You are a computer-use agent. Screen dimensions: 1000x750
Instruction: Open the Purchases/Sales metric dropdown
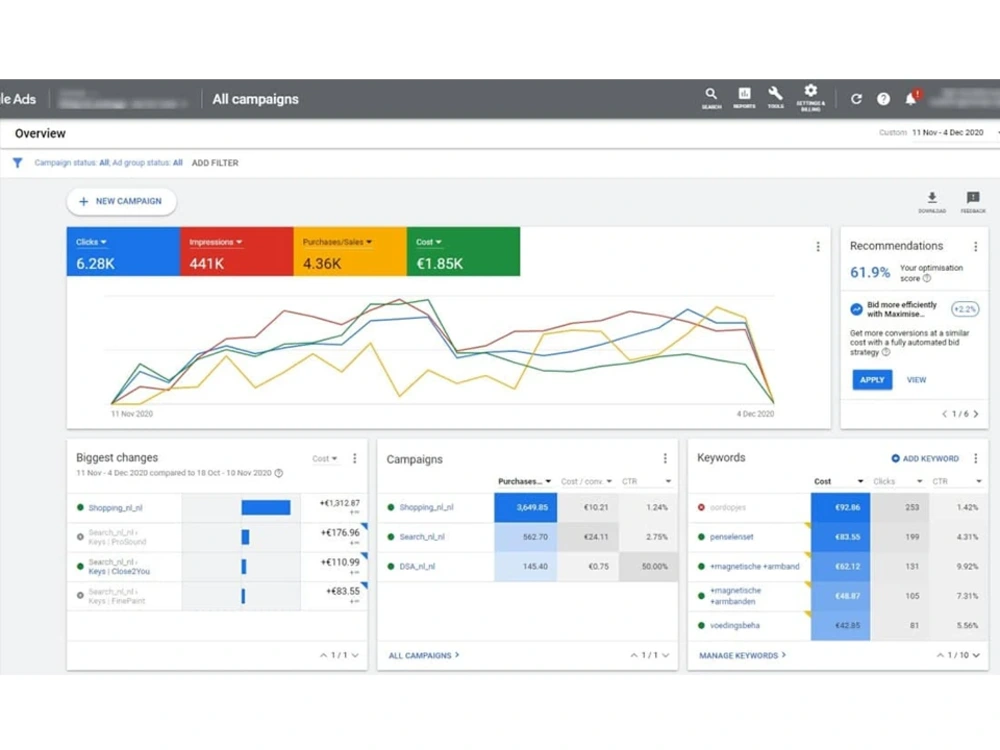pyautogui.click(x=337, y=242)
